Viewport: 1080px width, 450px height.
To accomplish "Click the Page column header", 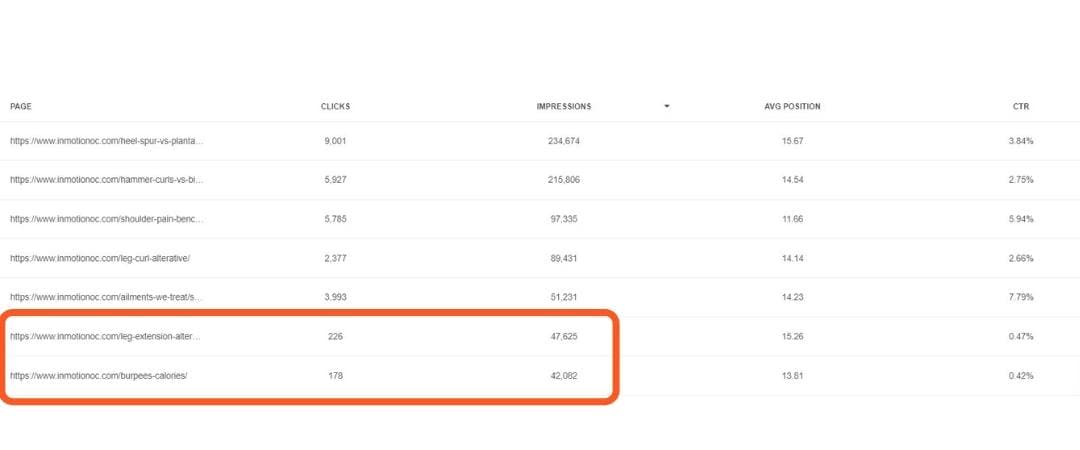I will [x=21, y=107].
